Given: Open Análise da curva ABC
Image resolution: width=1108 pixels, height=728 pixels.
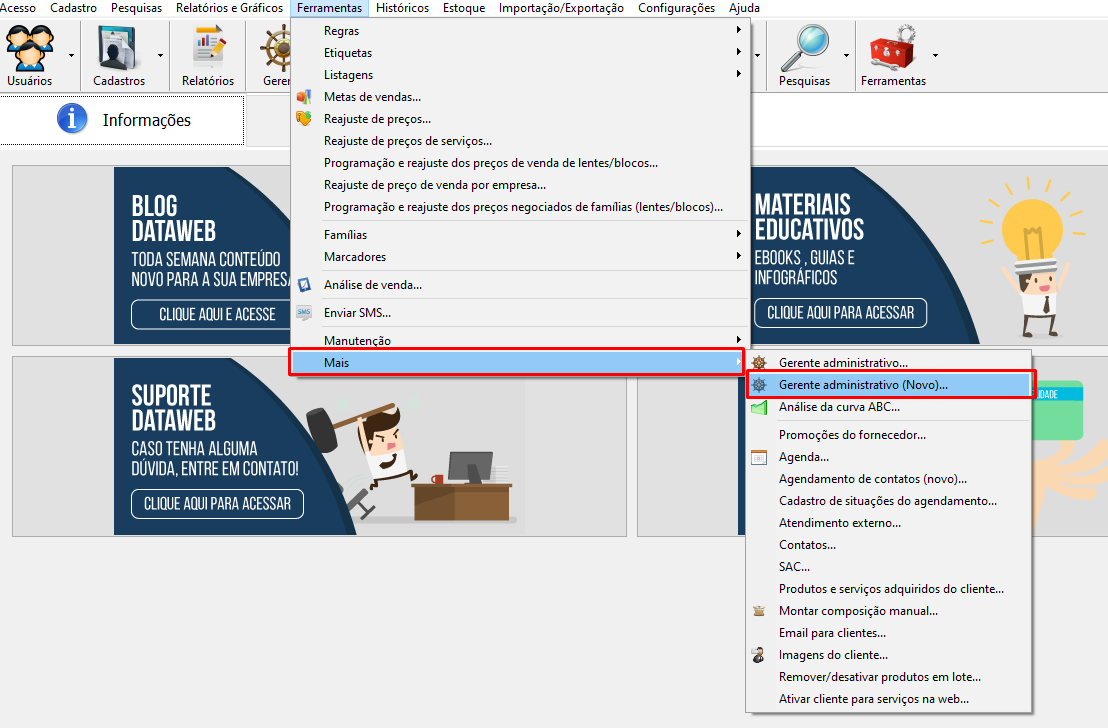Looking at the screenshot, I should tap(839, 407).
